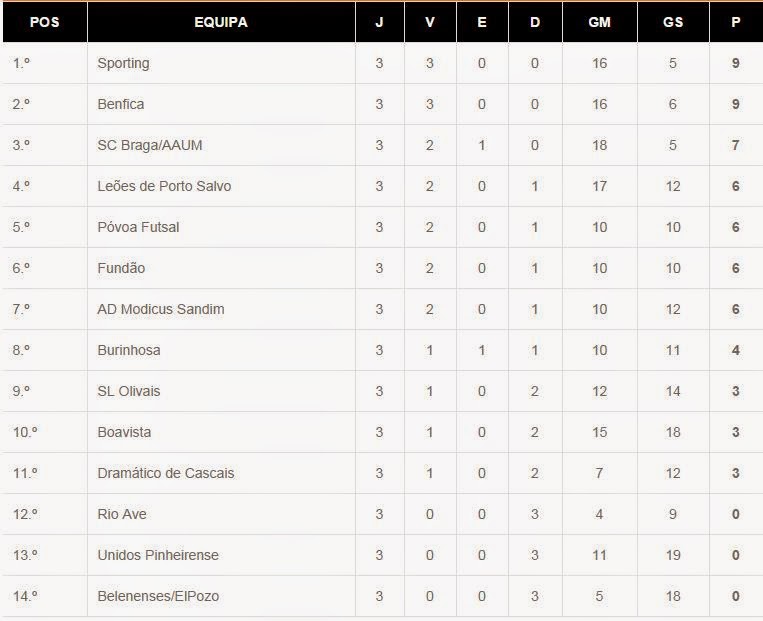Select AD Modicus Sandim team
The height and width of the screenshot is (621, 763).
(161, 309)
